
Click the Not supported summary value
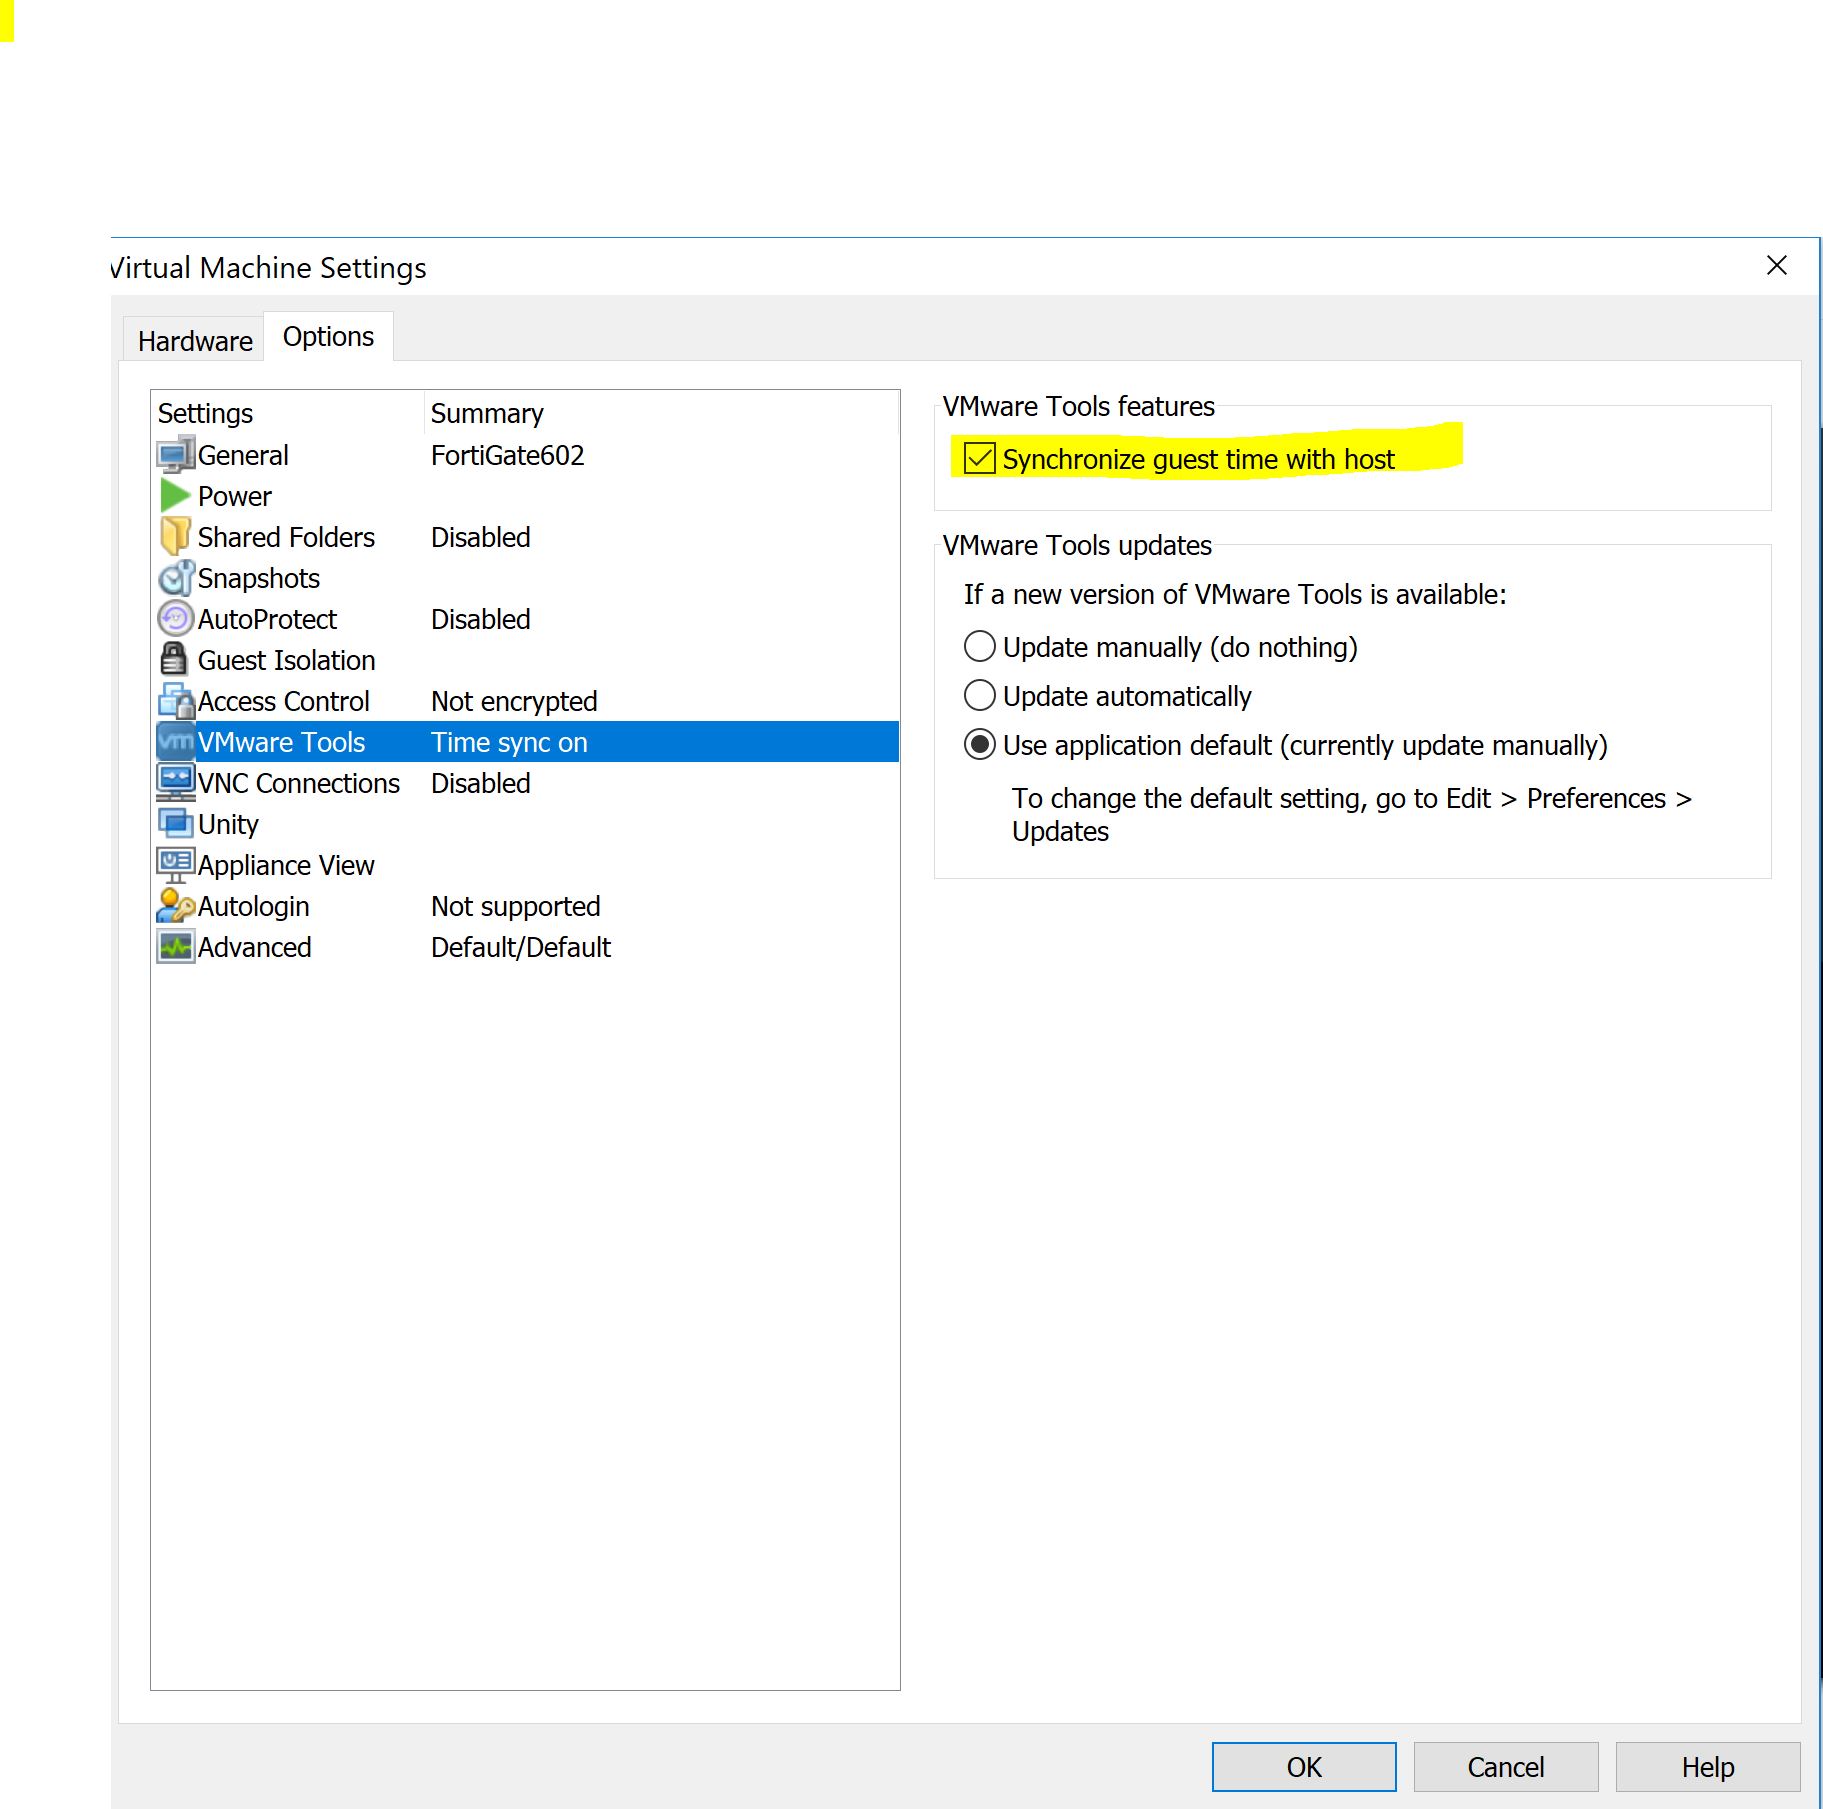(515, 906)
